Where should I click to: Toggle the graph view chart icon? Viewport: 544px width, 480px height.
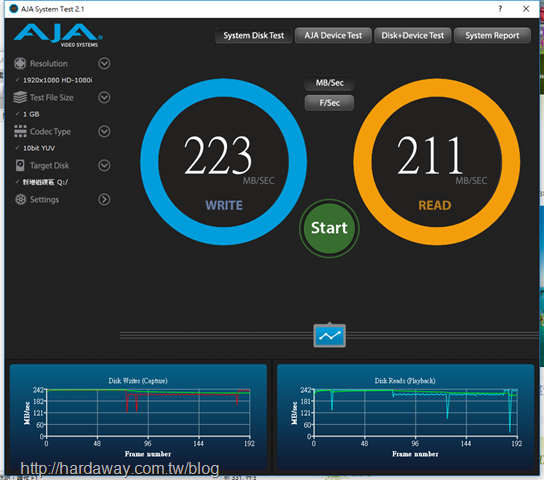point(330,335)
